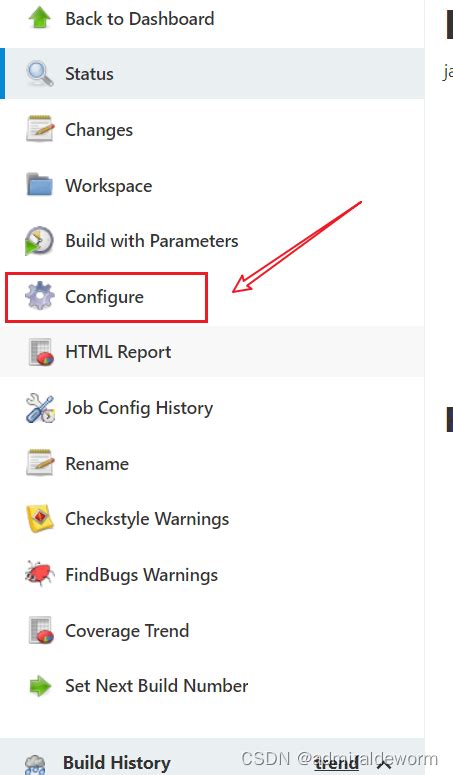The height and width of the screenshot is (775, 453).
Task: Click the Build History weather icon
Action: pyautogui.click(x=36, y=765)
